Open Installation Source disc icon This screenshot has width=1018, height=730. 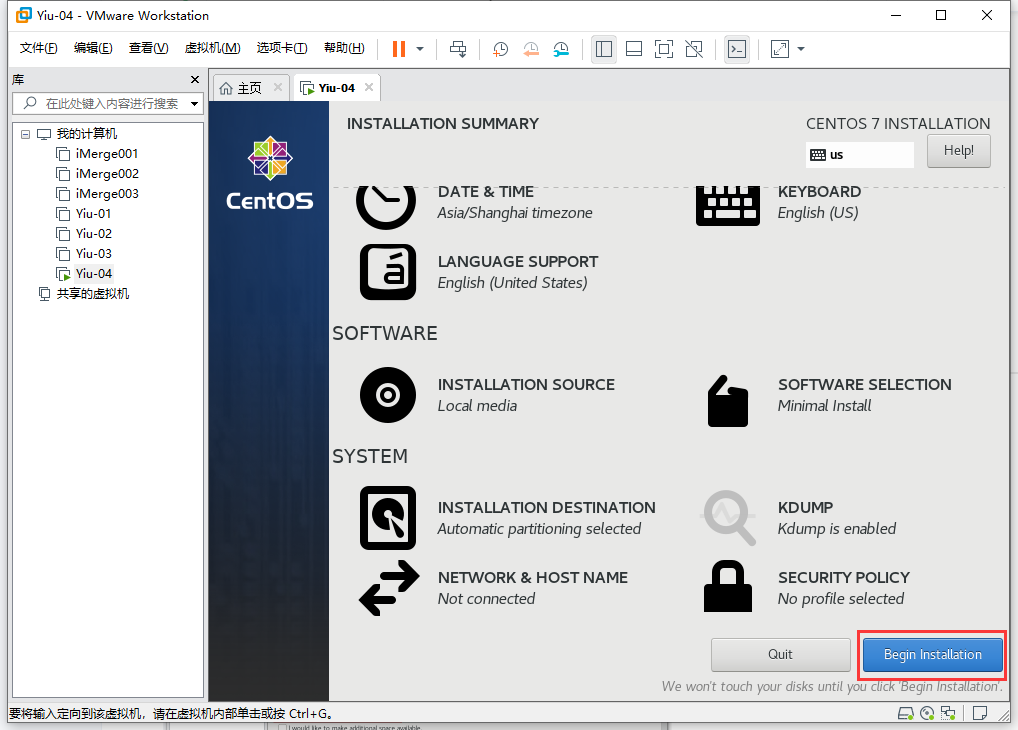tap(388, 395)
